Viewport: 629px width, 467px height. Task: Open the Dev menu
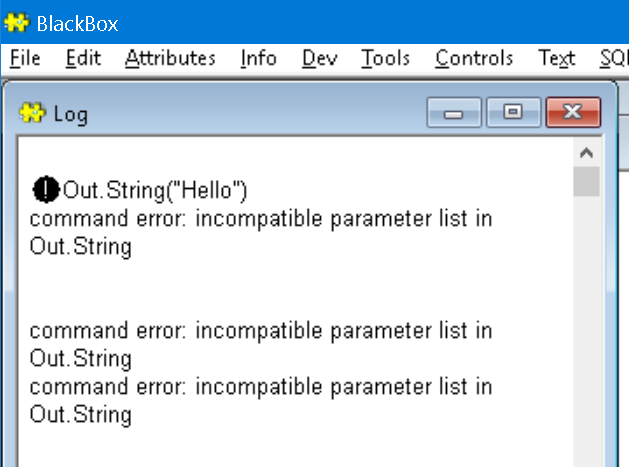coord(320,59)
